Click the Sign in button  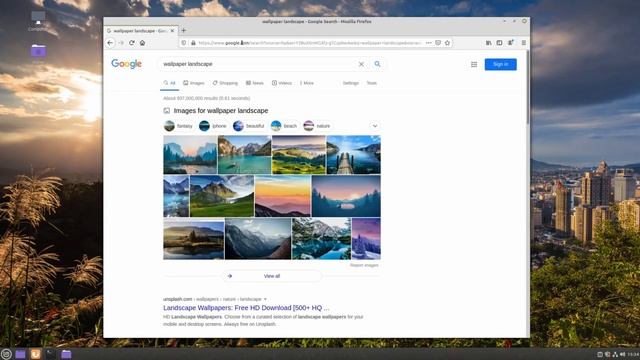(x=500, y=64)
